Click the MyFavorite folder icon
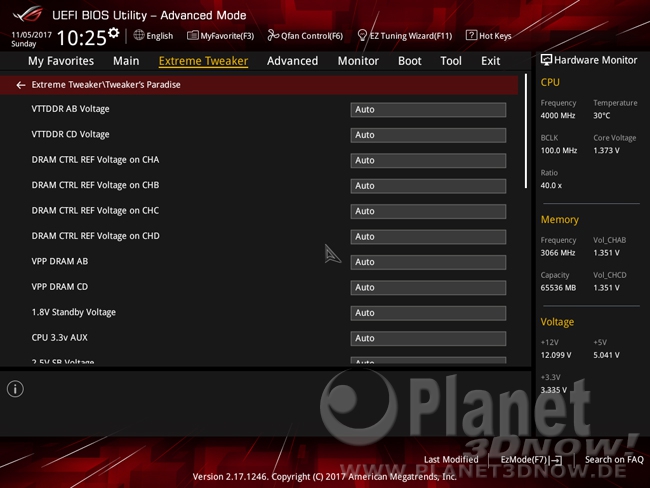 coord(192,35)
